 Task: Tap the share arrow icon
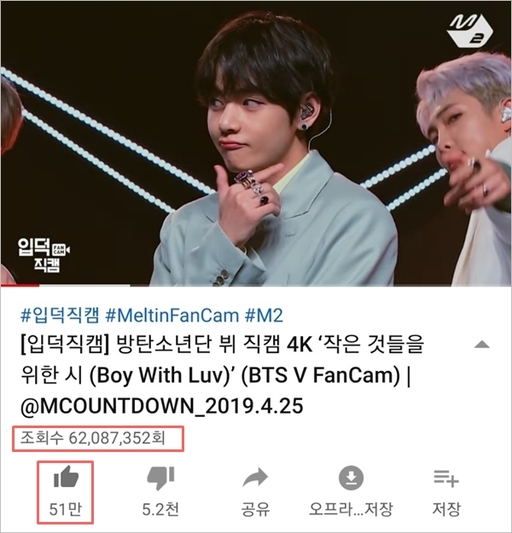coord(255,478)
